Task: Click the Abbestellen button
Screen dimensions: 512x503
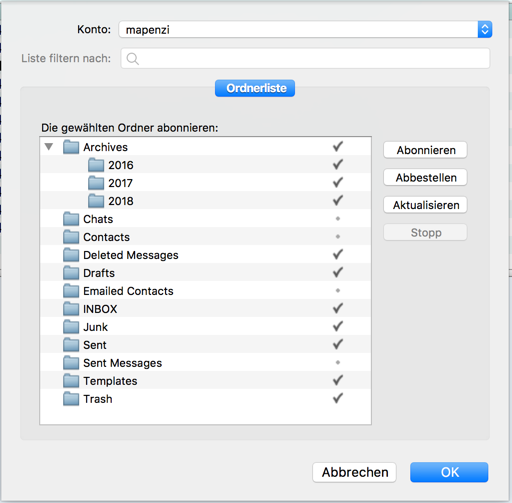Action: pos(425,178)
